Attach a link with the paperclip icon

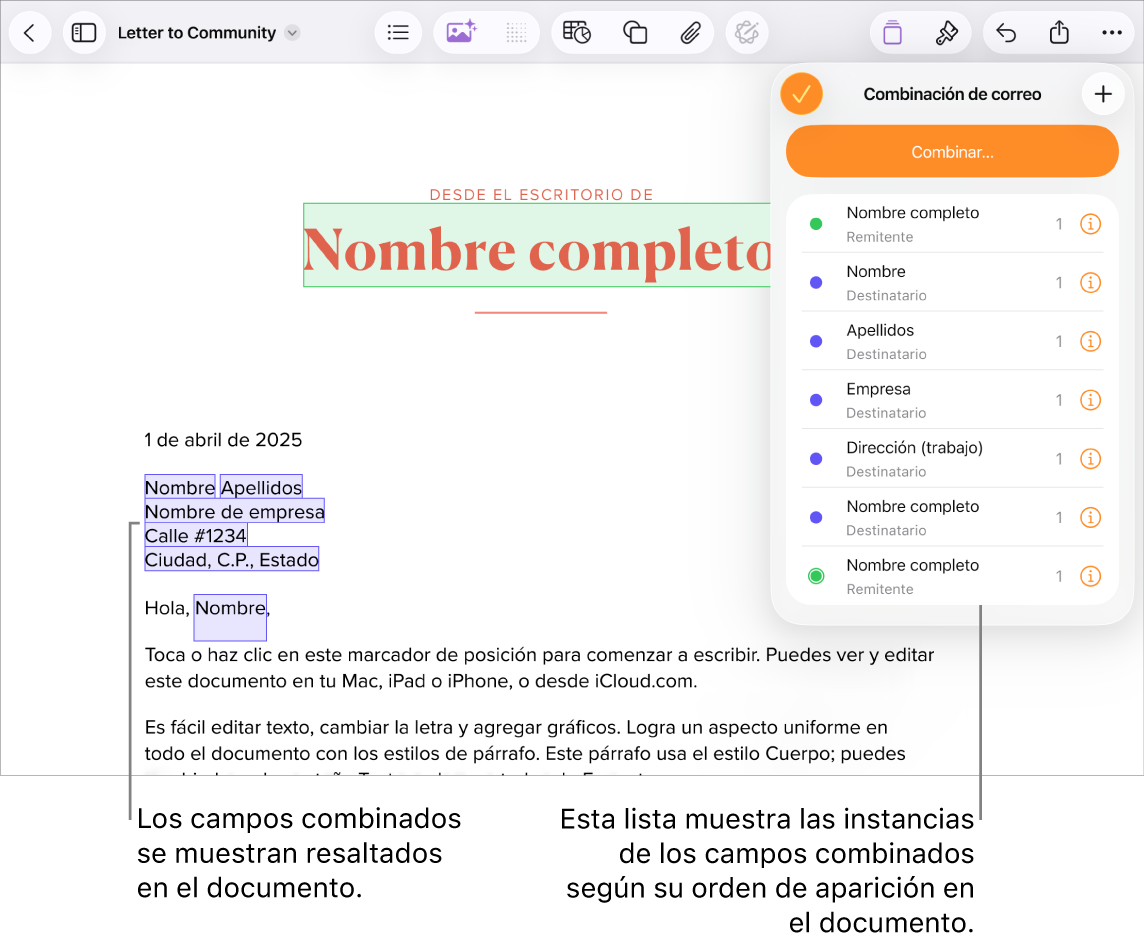coord(691,32)
